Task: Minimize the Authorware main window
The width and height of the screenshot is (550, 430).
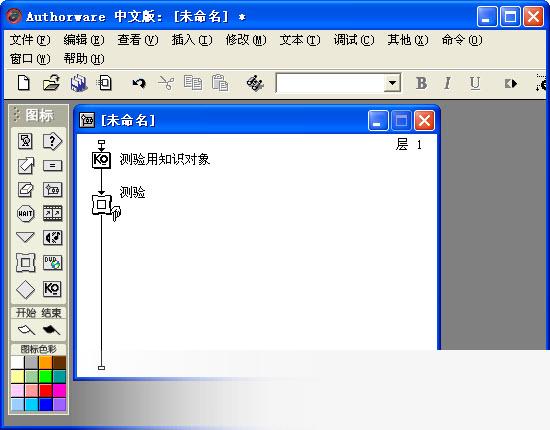Action: point(487,16)
